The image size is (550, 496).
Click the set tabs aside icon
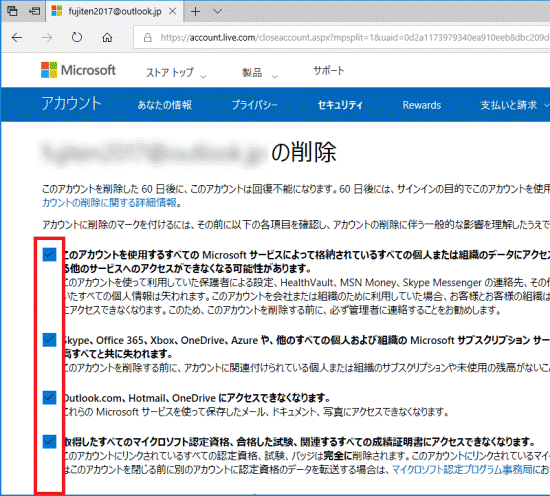click(x=34, y=11)
